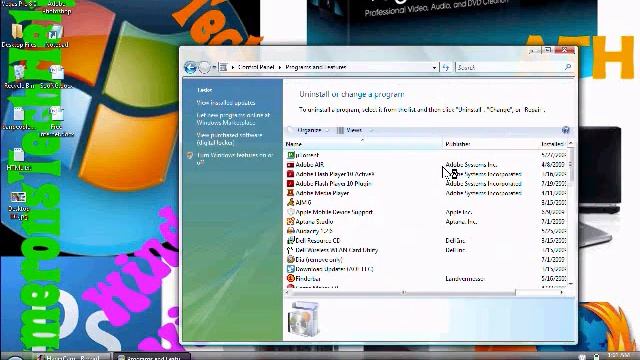The image size is (640, 360).
Task: Click the Forward arrow in Programs and Features
Action: (x=204, y=67)
